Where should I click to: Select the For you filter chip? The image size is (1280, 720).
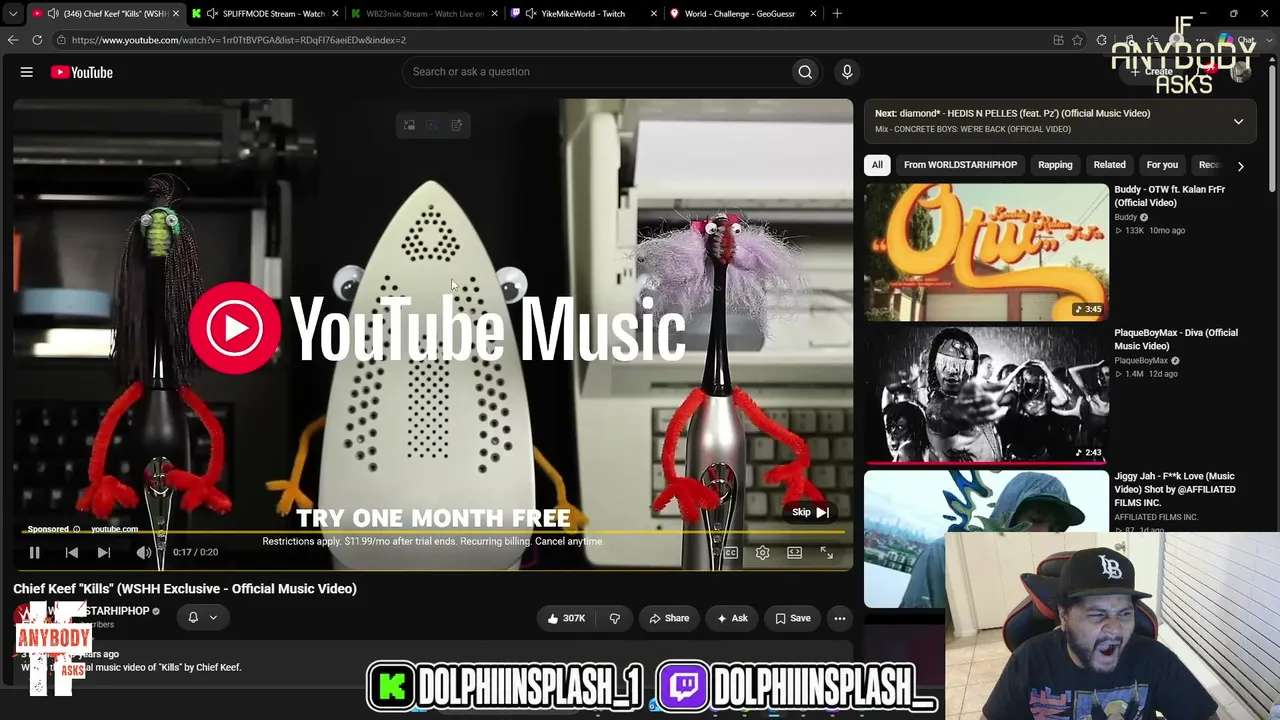(1162, 165)
